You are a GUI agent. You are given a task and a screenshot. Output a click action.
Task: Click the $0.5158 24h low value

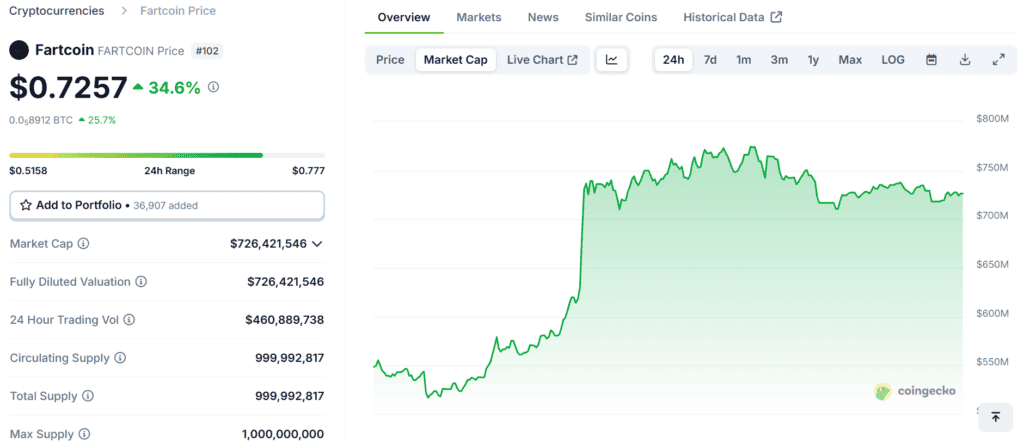coord(28,171)
